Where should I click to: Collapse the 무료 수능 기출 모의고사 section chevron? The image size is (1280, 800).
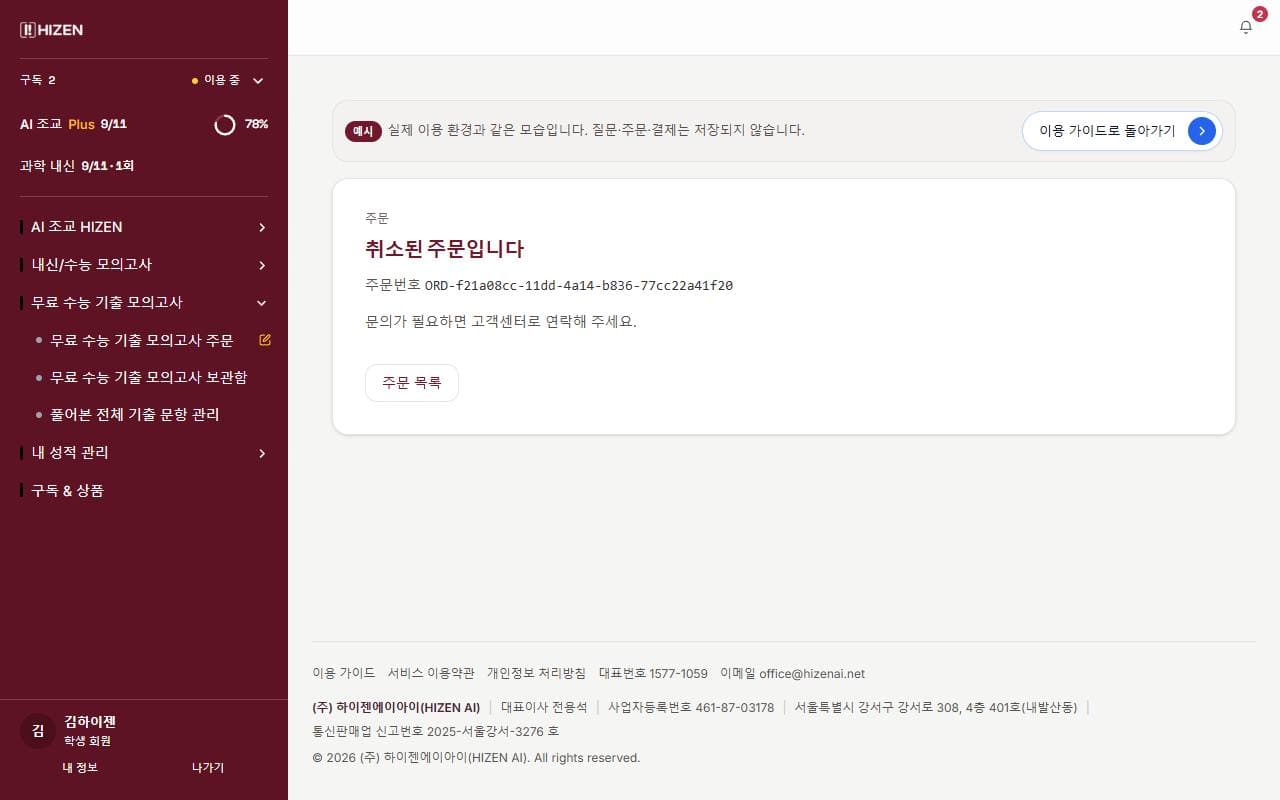click(x=262, y=303)
